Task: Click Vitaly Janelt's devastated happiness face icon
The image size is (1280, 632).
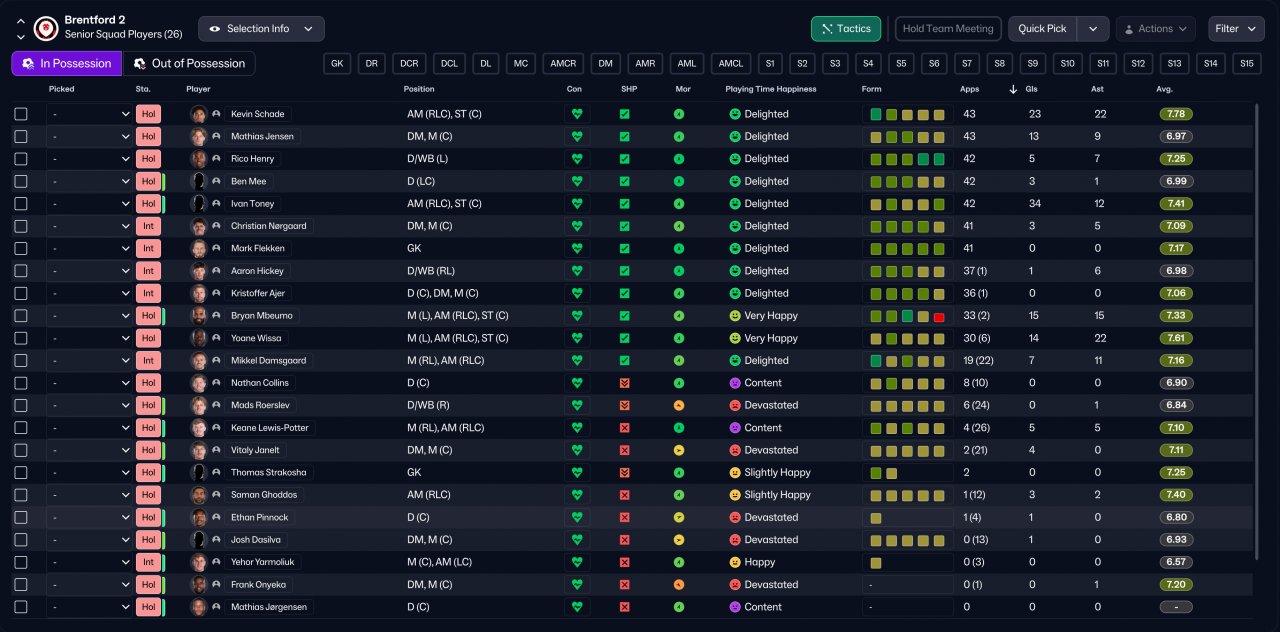Action: (735, 451)
